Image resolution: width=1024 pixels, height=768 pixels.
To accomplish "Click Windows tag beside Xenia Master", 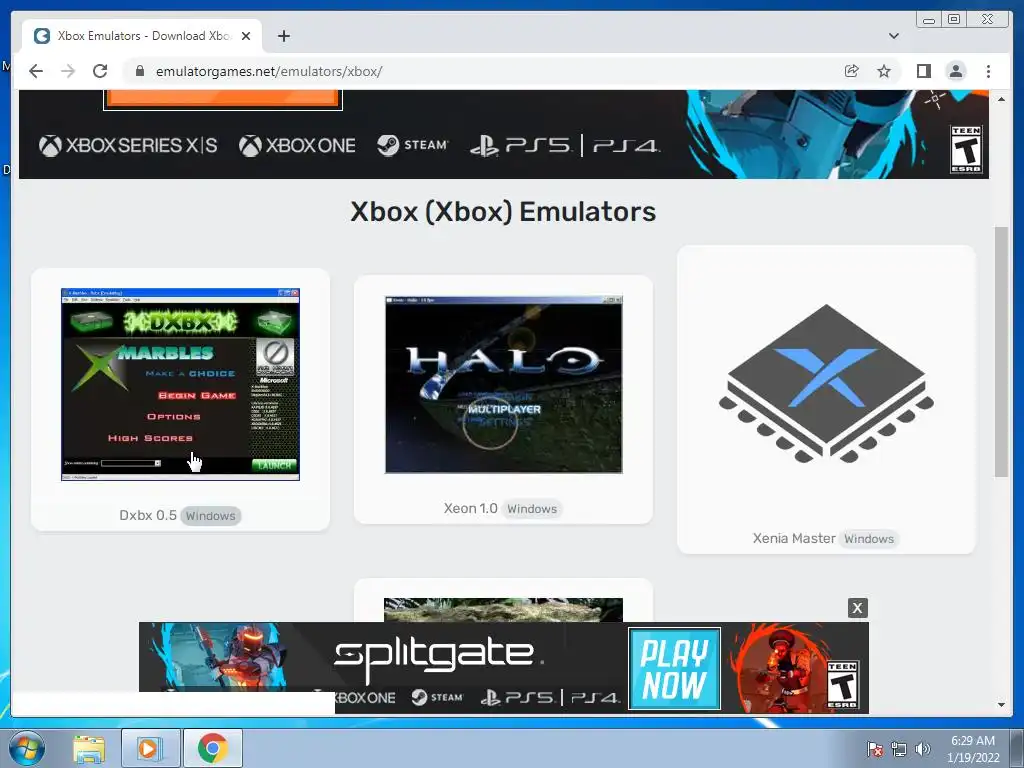I will click(x=869, y=539).
